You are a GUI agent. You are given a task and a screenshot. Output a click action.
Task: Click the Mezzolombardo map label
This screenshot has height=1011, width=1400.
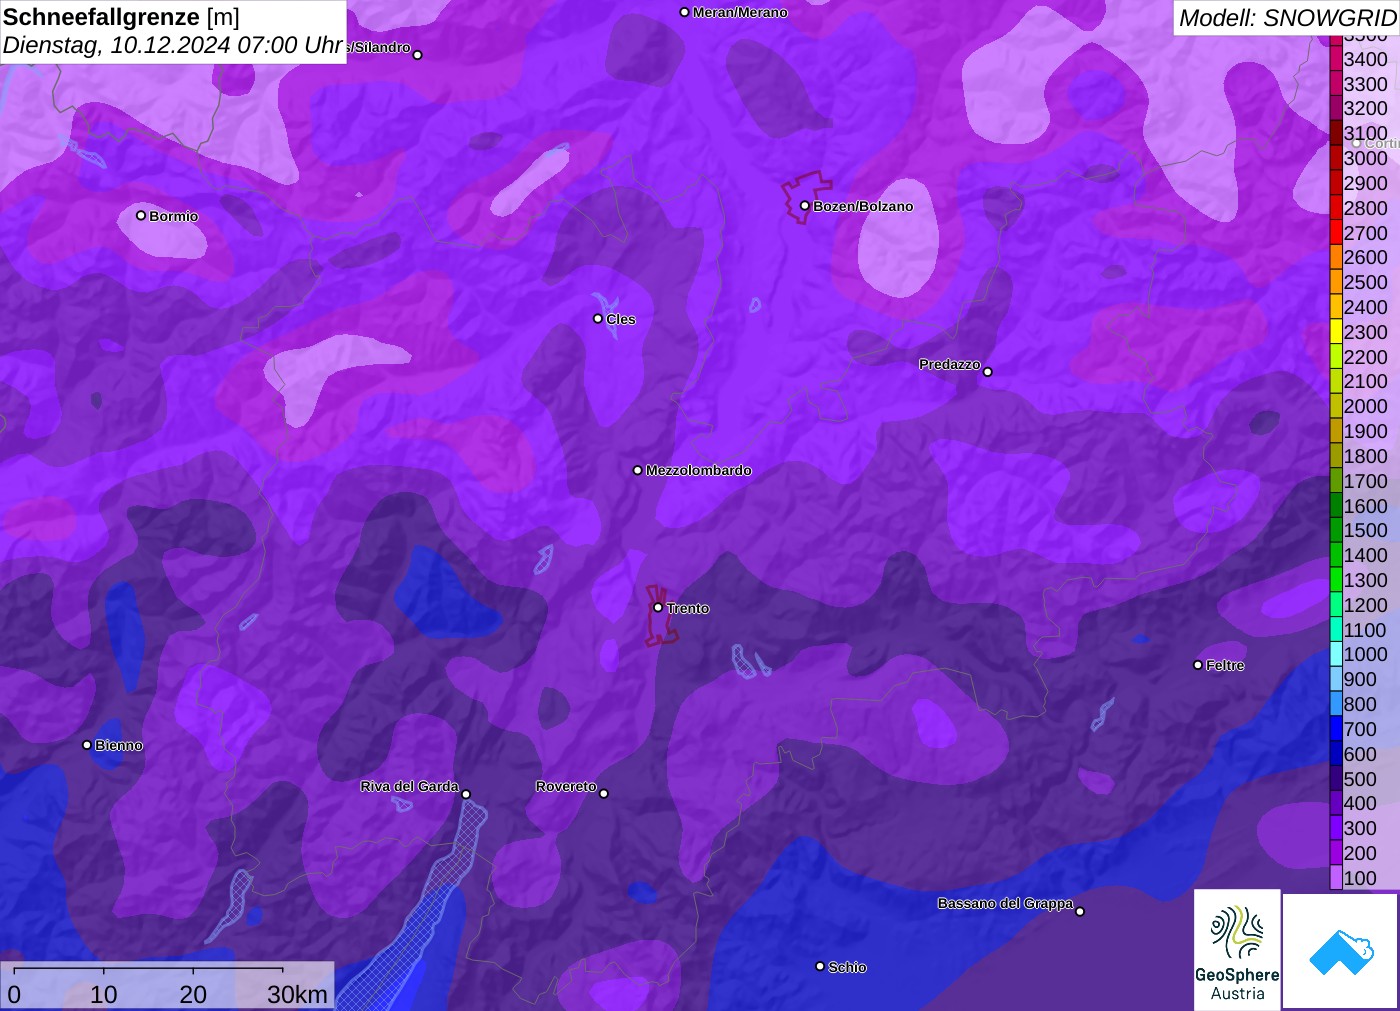[x=698, y=470]
